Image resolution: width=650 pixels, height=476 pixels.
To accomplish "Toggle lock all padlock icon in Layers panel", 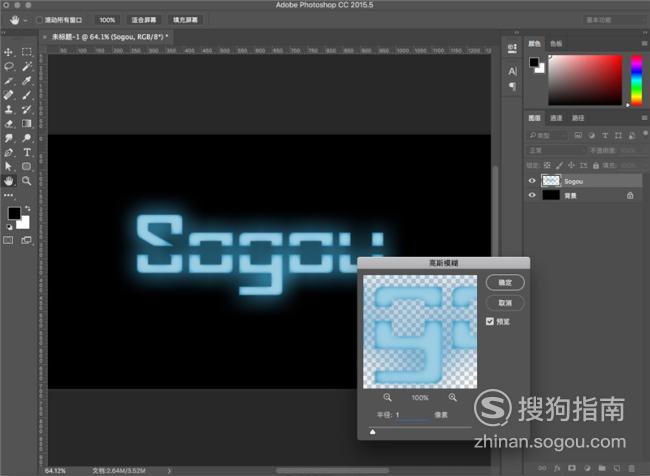I will click(596, 165).
